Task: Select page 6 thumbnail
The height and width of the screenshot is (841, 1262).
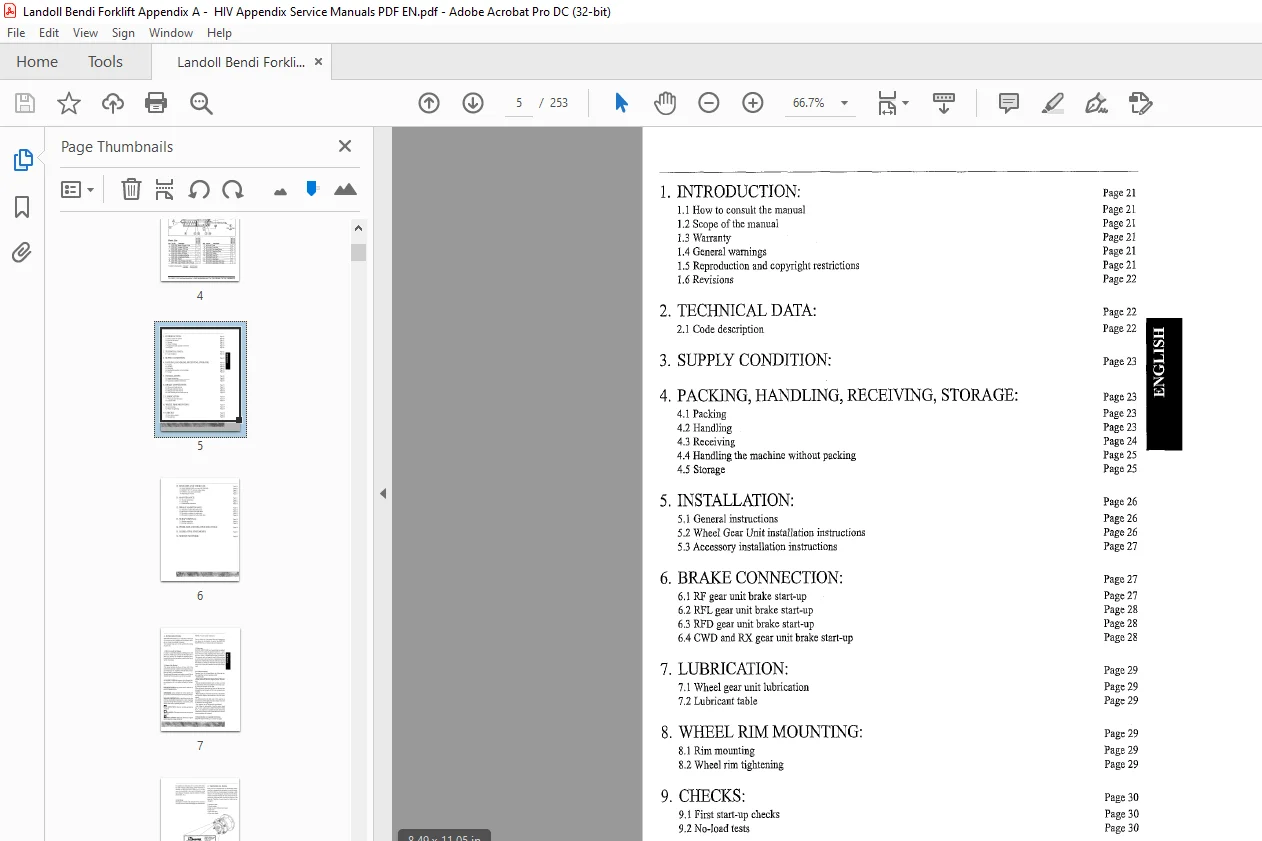Action: [200, 530]
